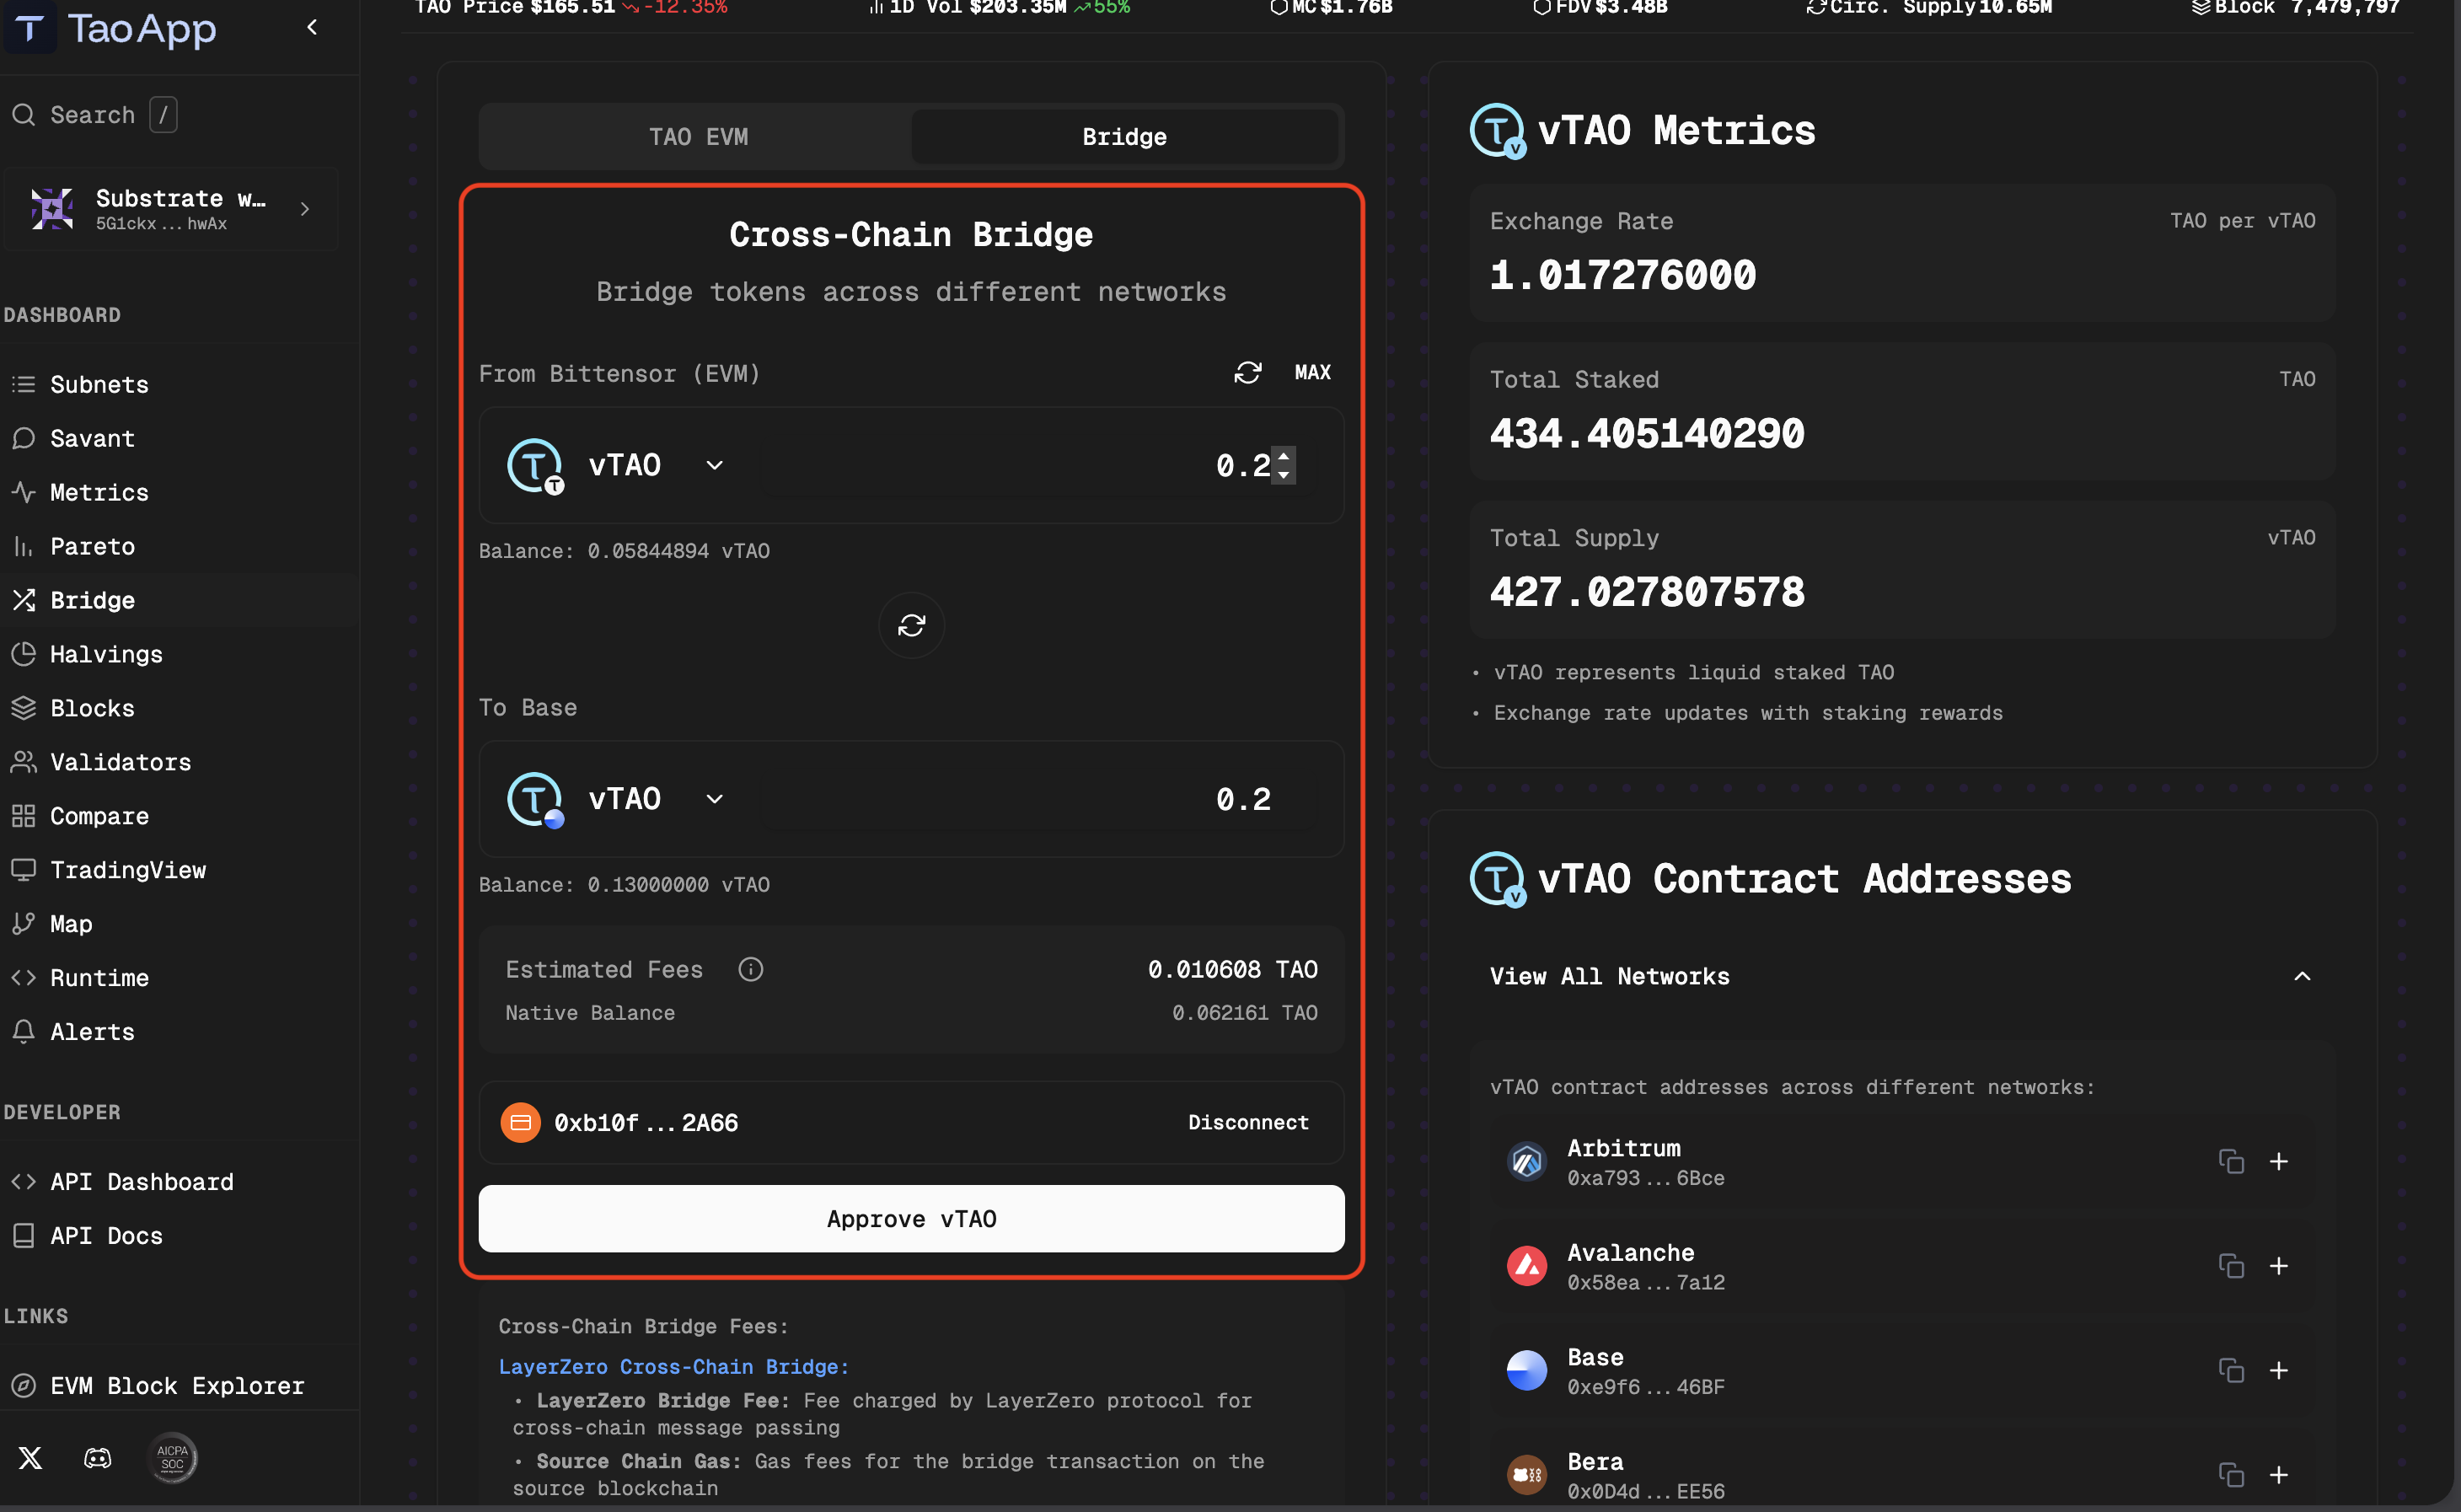Switch to the TAO EVM tab

698,137
